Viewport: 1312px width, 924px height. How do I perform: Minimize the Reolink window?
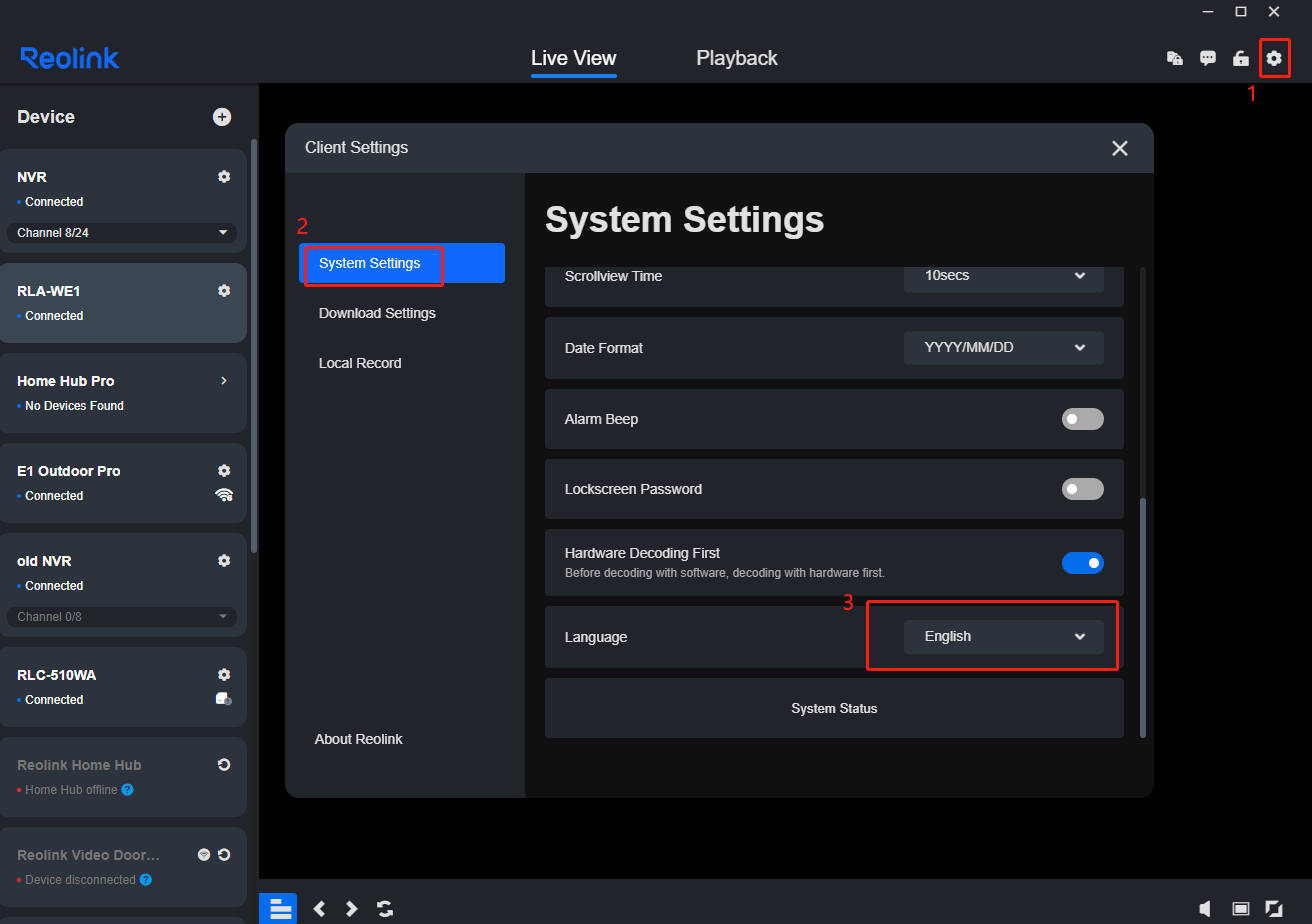[x=1207, y=12]
